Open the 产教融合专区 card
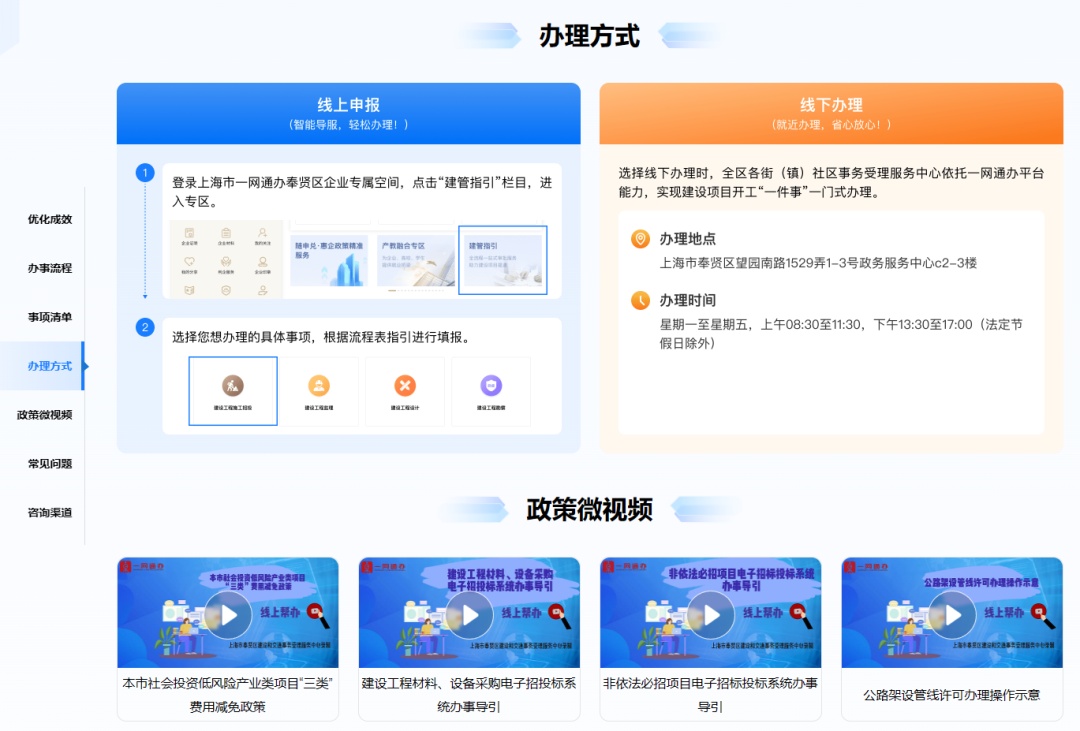1080x731 pixels. [x=416, y=260]
